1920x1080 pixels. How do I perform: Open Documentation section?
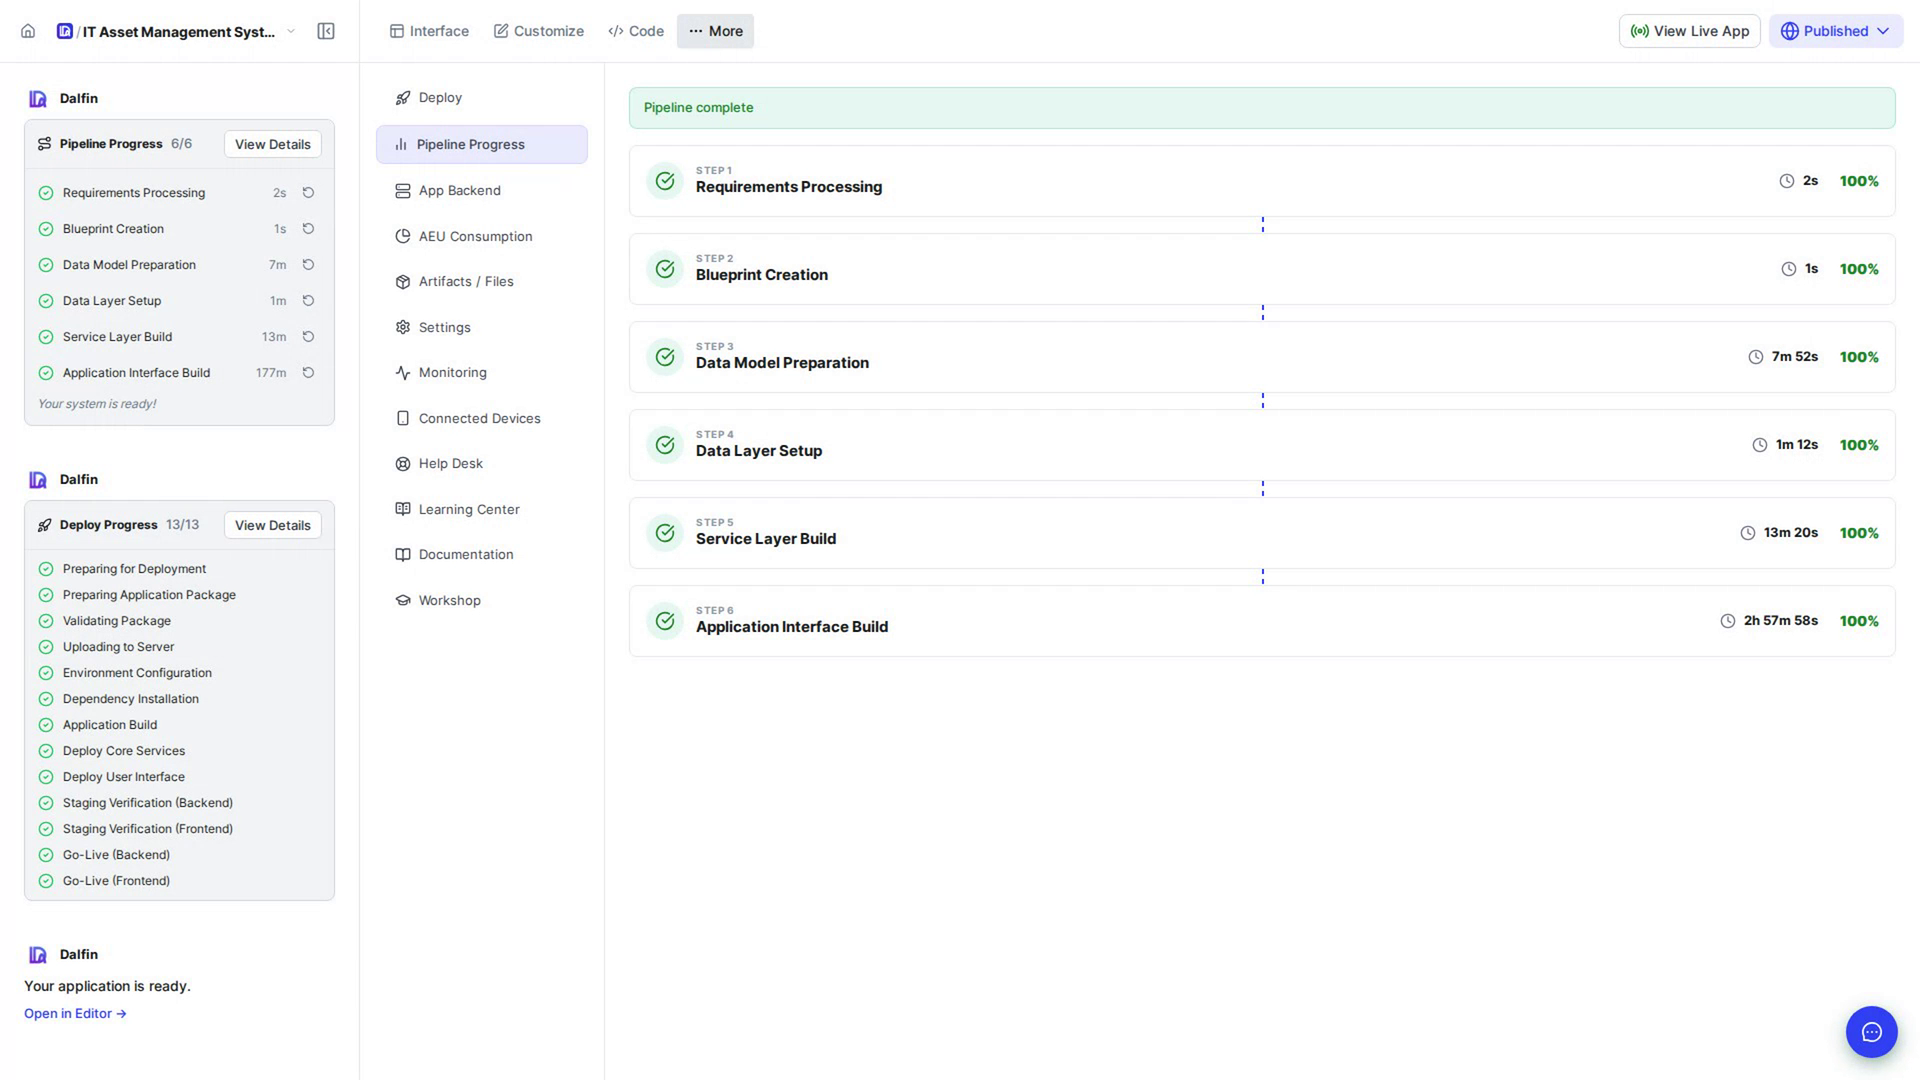click(x=481, y=555)
